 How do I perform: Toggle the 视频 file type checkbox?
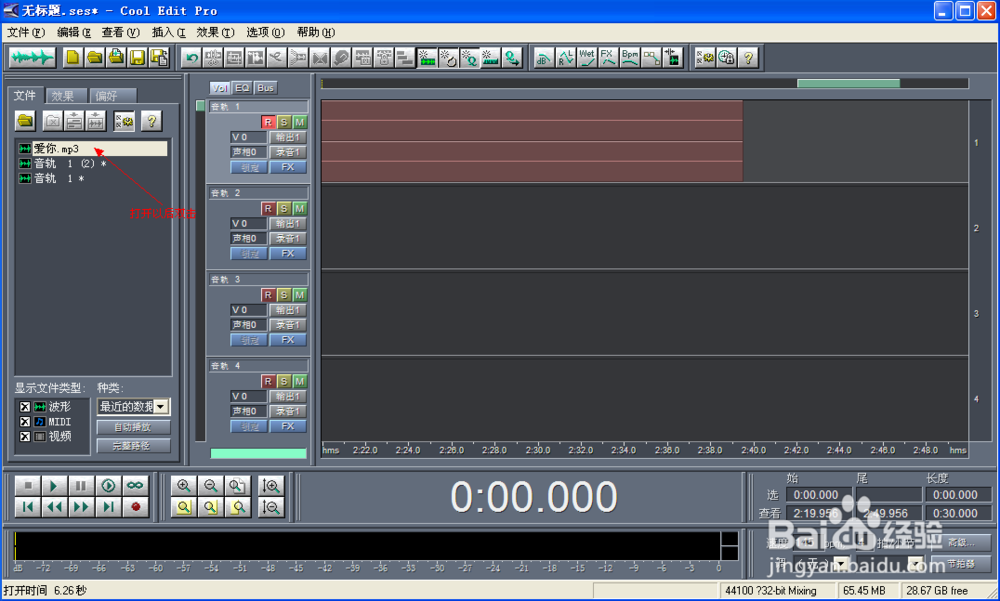25,436
